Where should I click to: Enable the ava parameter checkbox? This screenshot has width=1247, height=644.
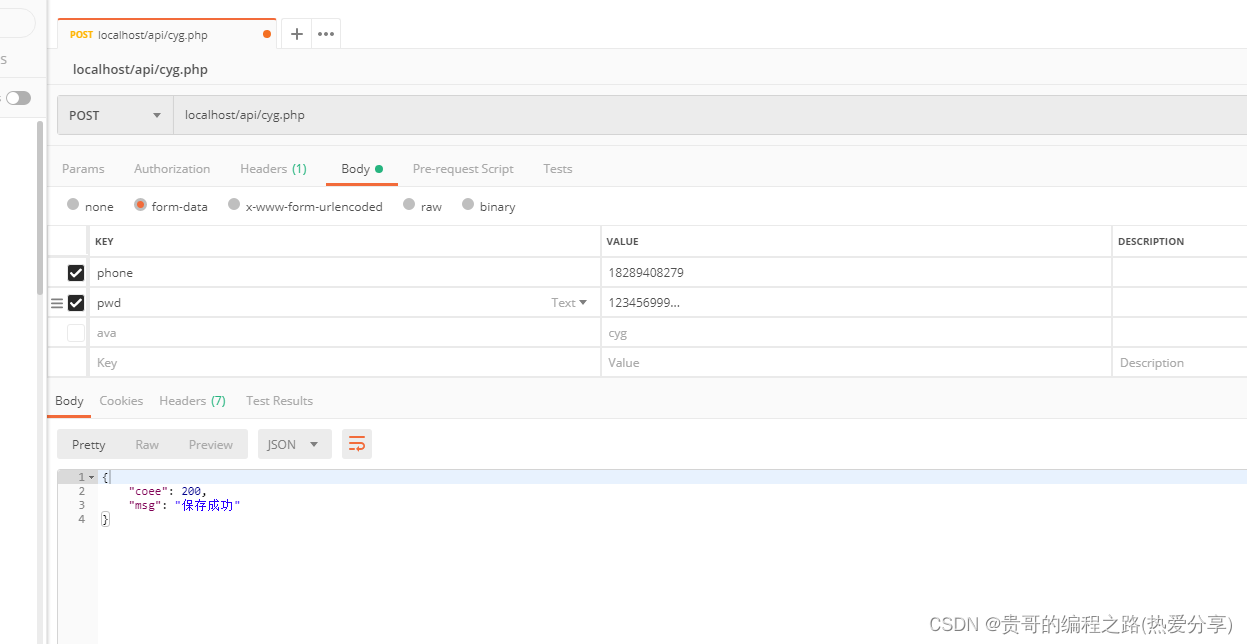click(x=76, y=333)
